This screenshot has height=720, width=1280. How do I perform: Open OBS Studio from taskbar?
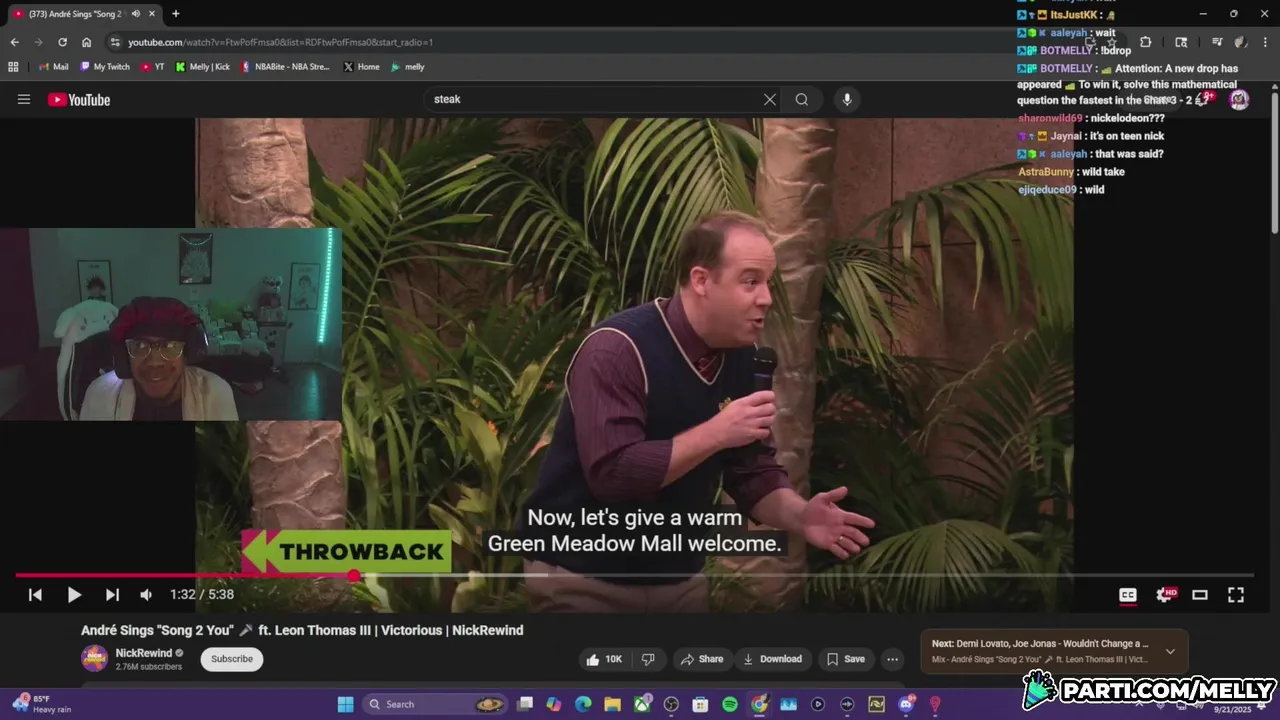click(671, 704)
